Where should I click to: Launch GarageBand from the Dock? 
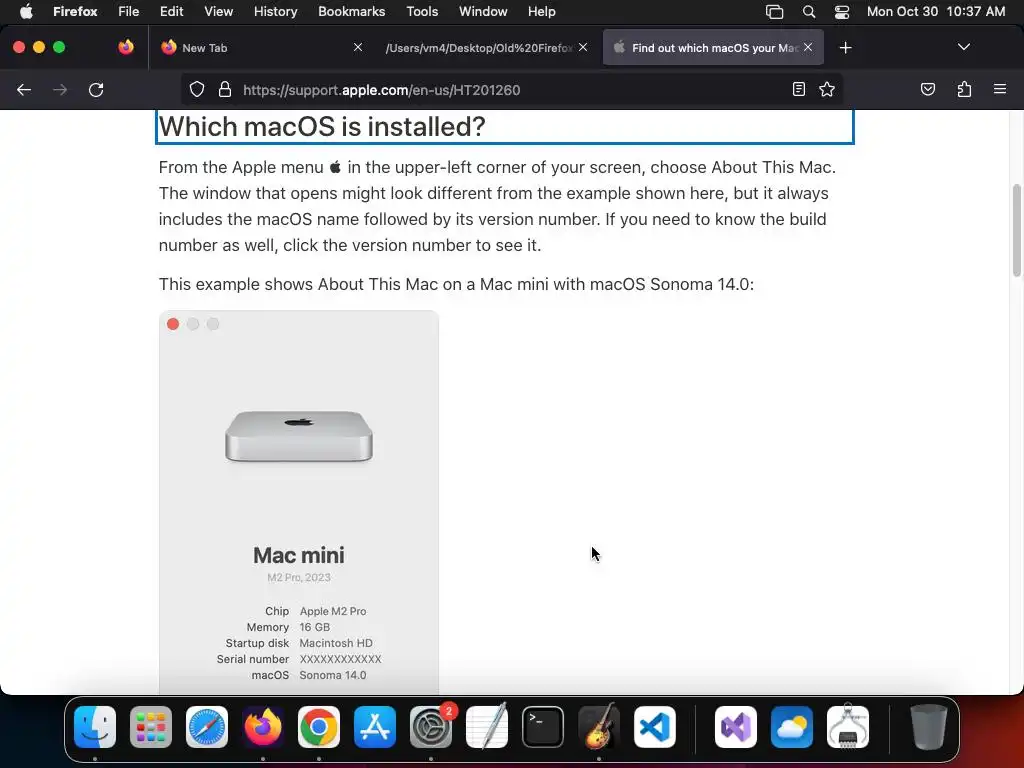point(599,727)
